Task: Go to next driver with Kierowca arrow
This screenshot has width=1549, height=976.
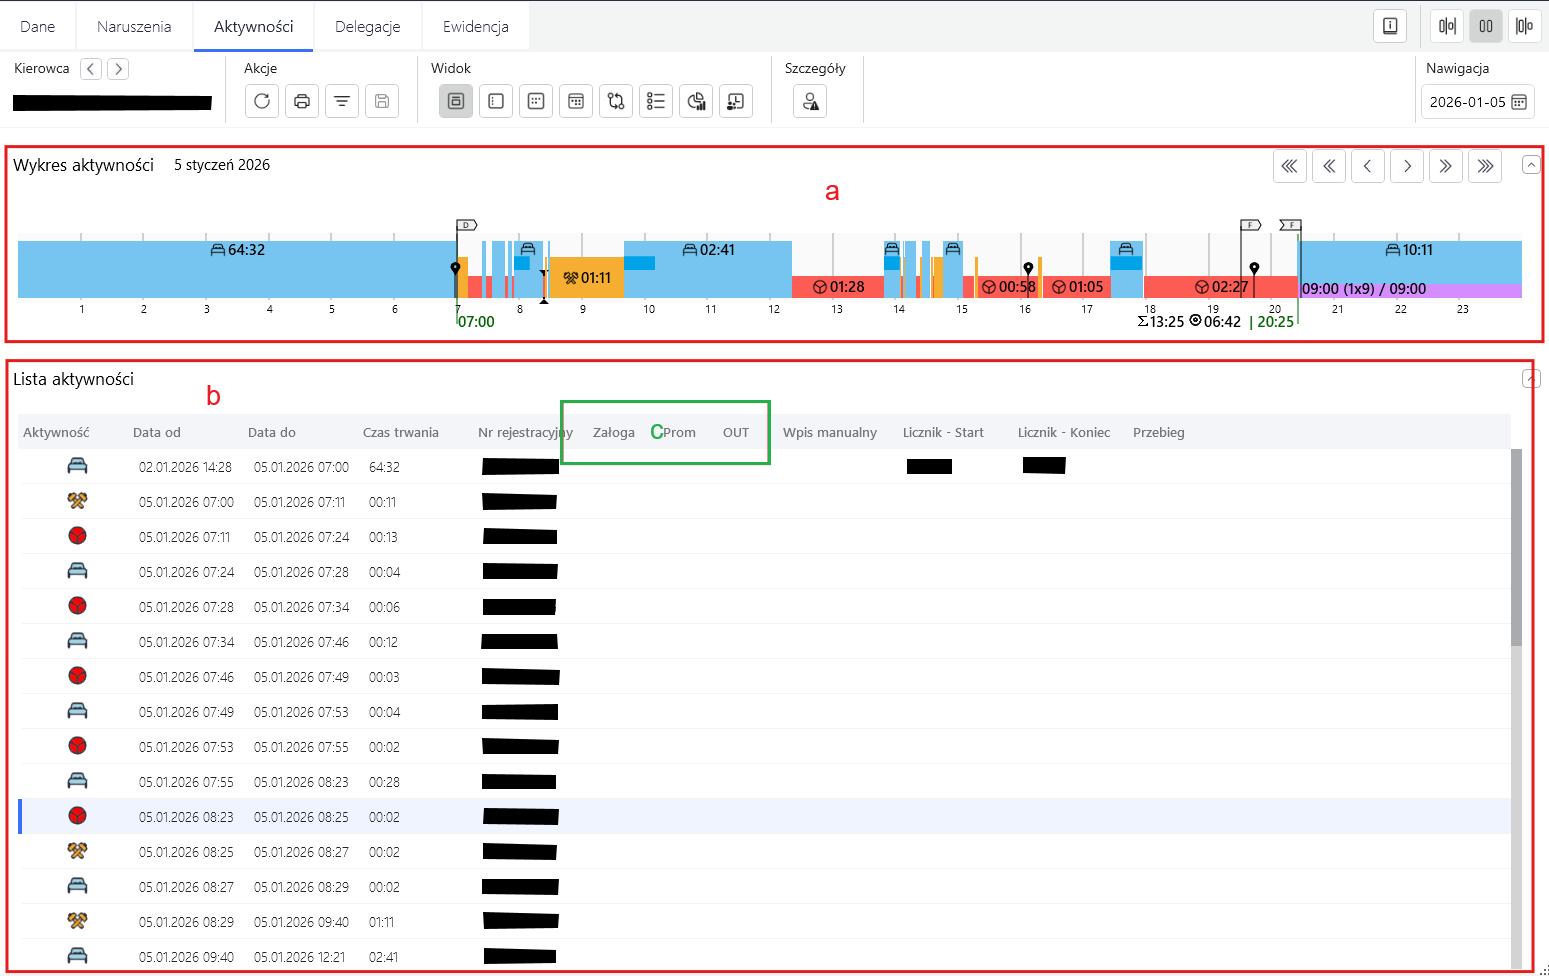Action: tap(118, 69)
